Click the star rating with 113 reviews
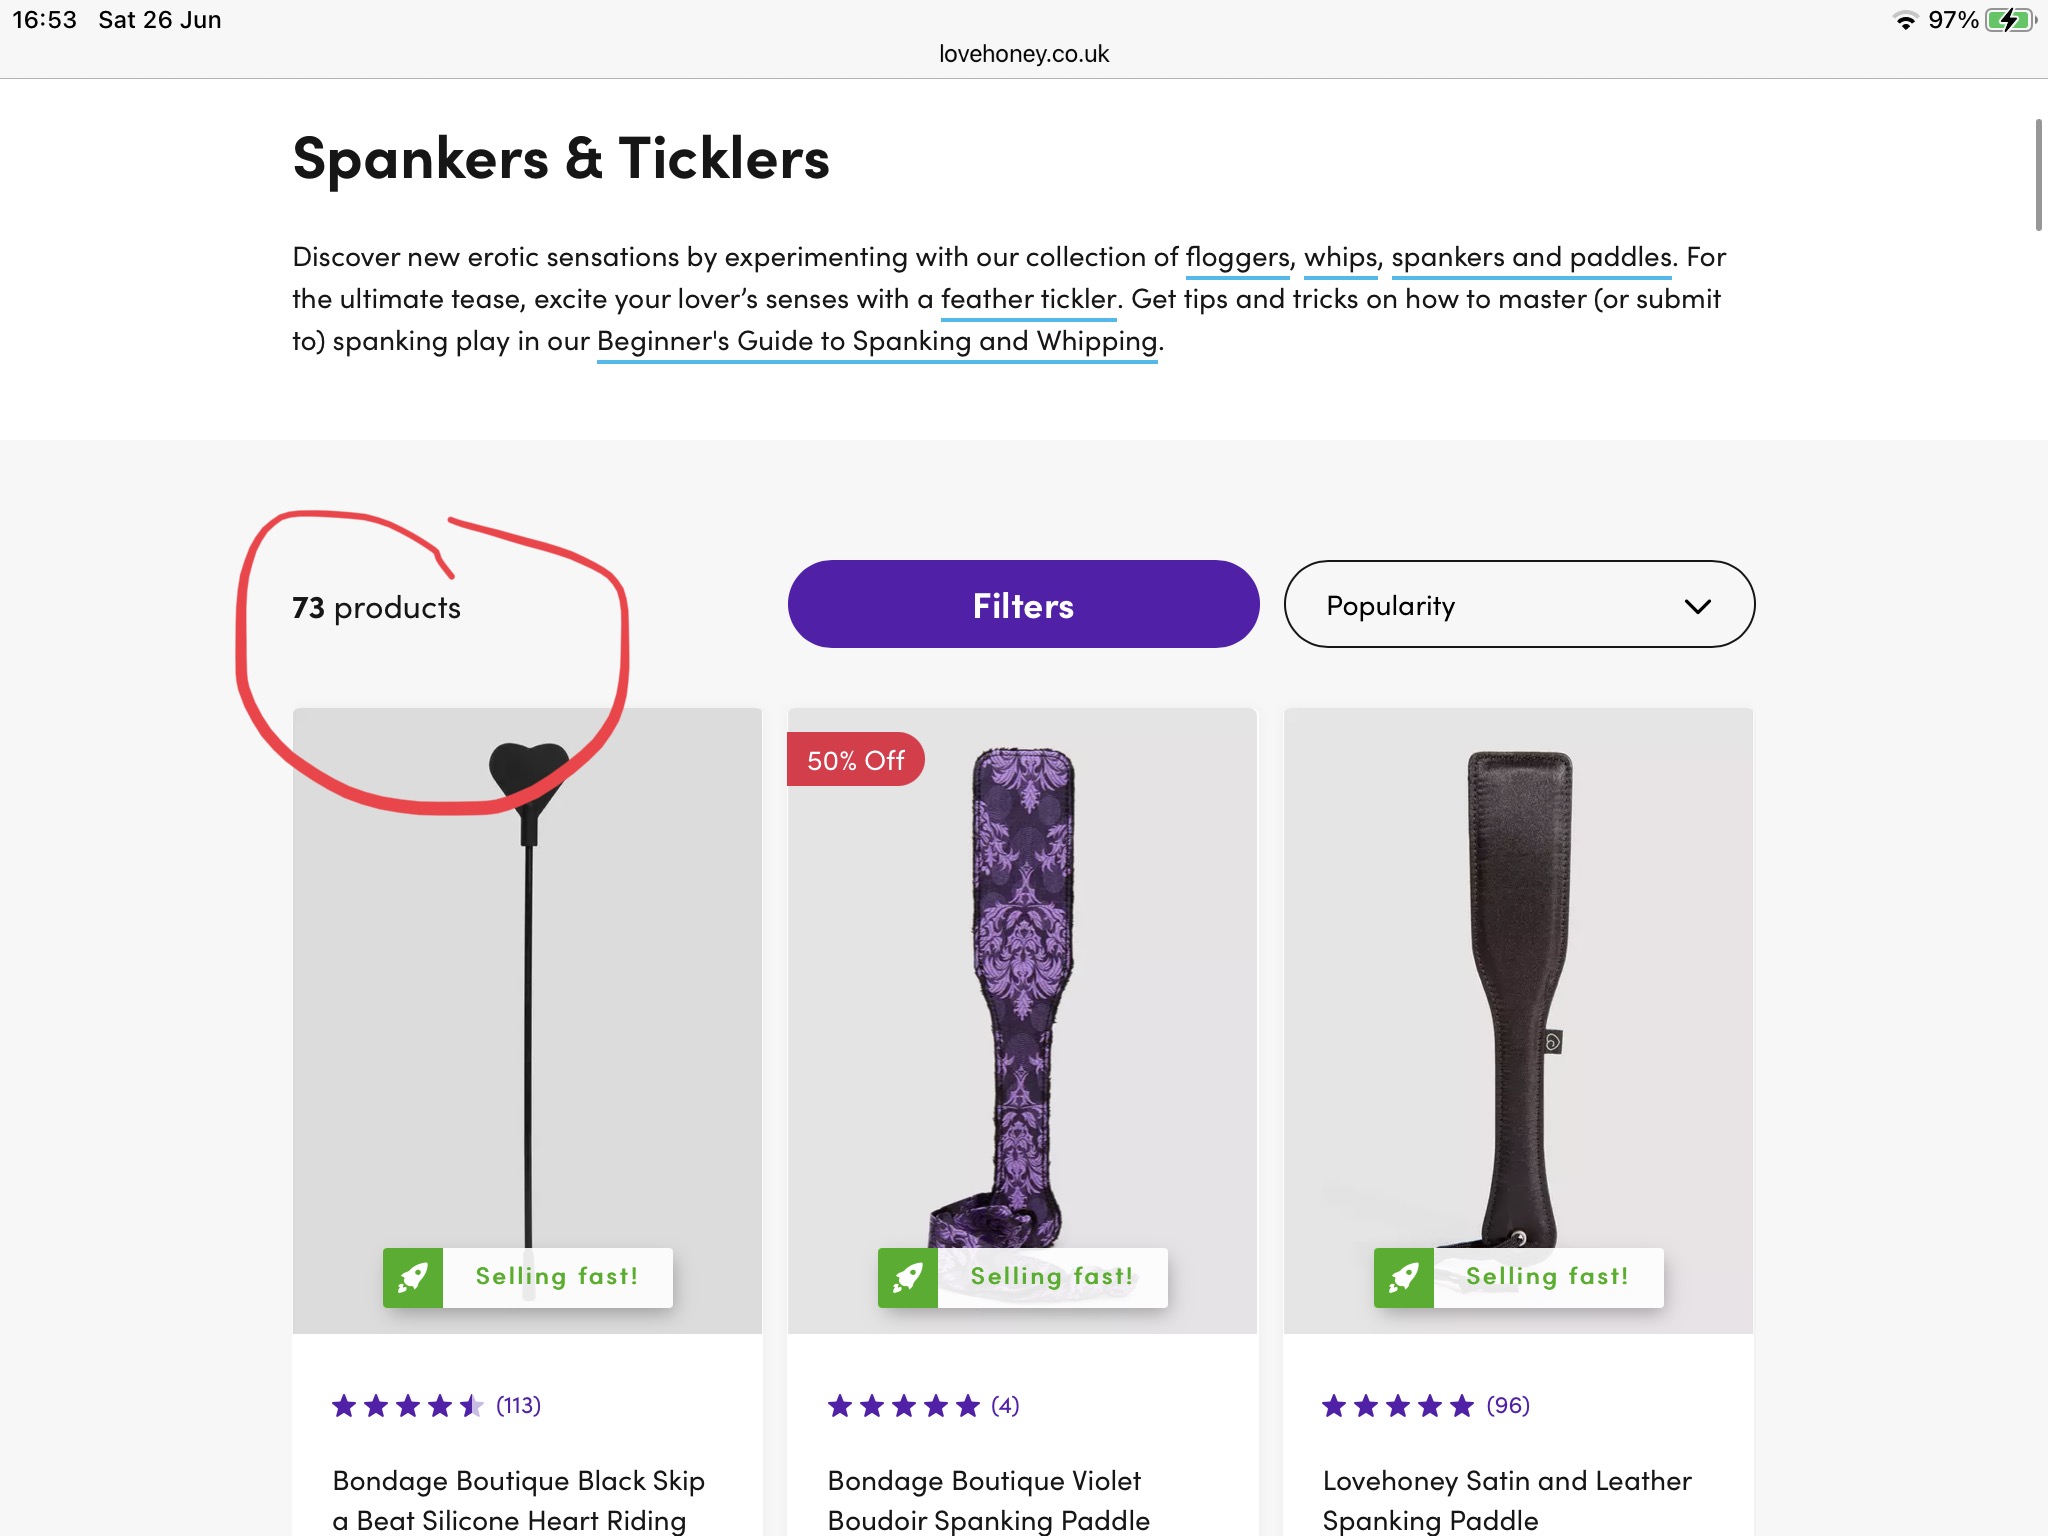2048x1536 pixels. [436, 1406]
